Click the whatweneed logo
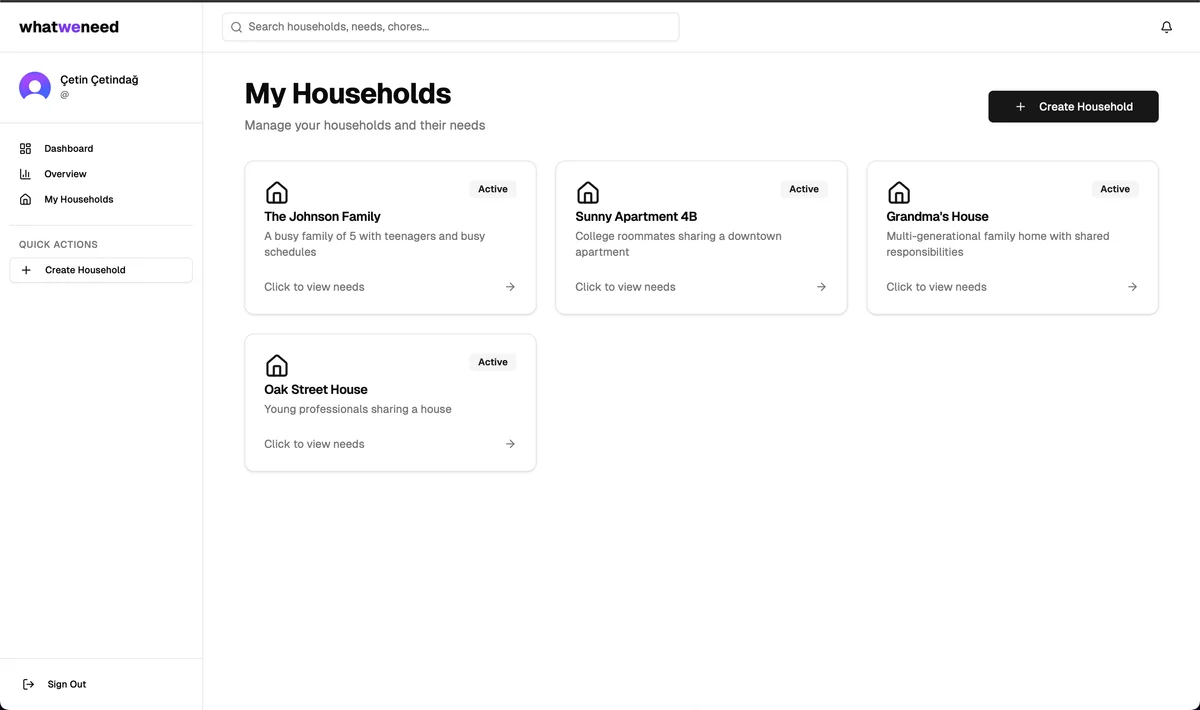 click(69, 27)
